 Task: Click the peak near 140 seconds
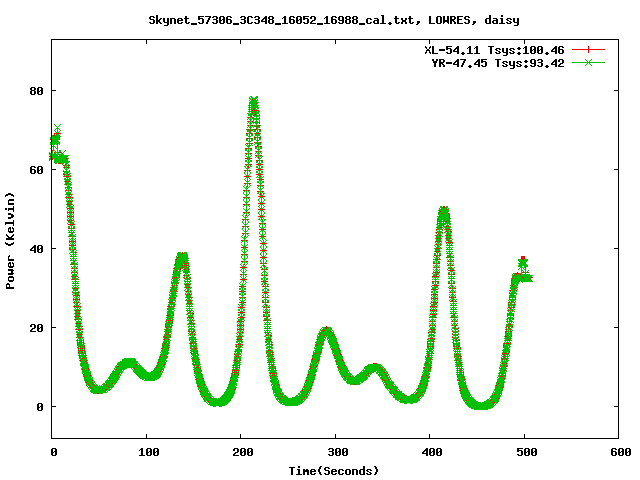click(x=182, y=256)
